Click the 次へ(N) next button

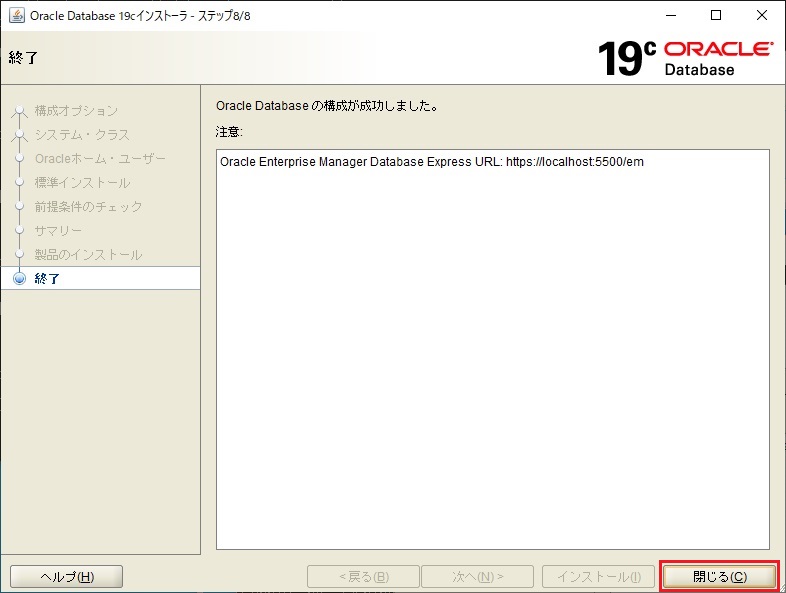[477, 577]
